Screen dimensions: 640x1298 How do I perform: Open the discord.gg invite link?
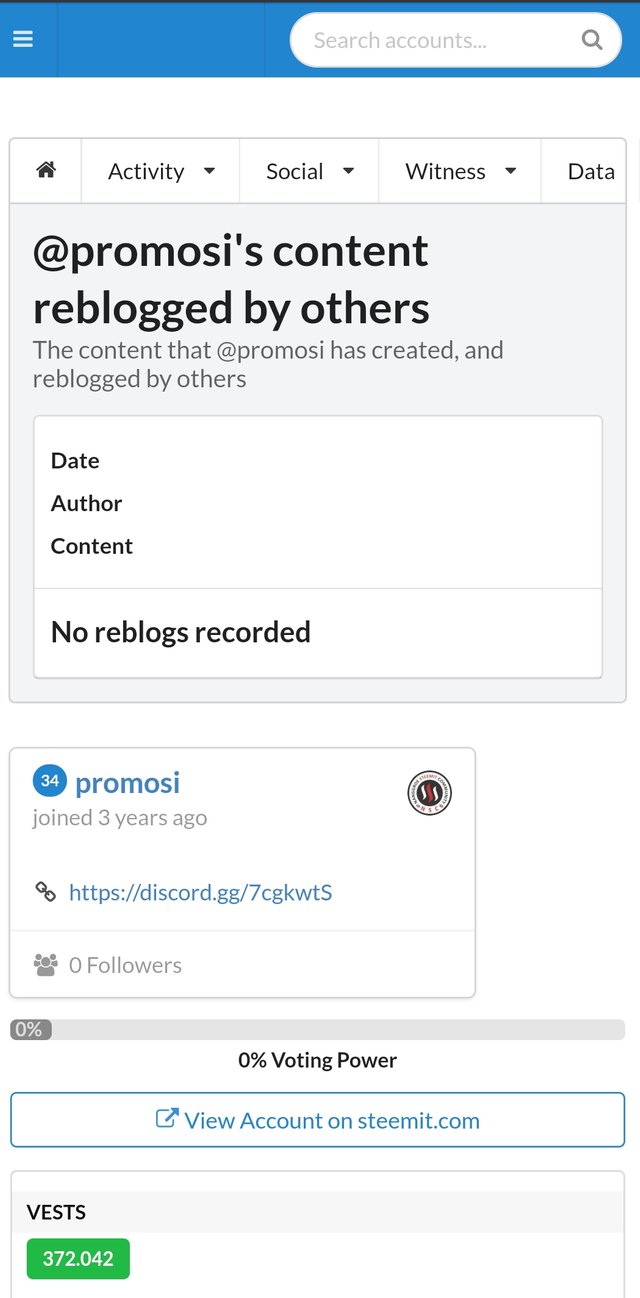click(200, 892)
